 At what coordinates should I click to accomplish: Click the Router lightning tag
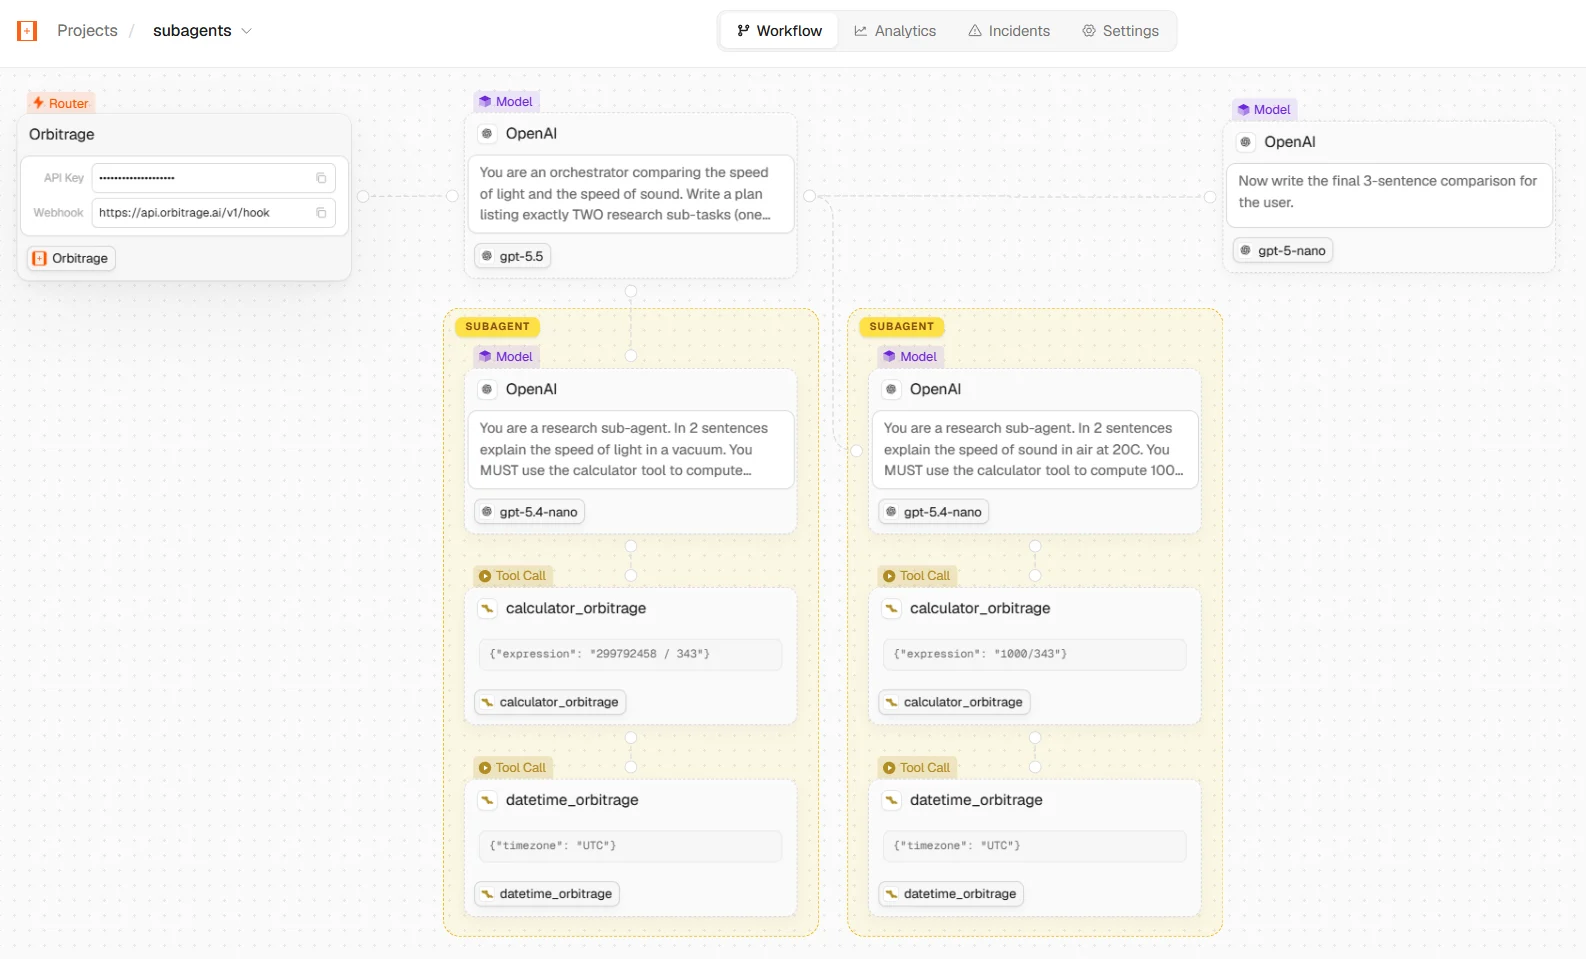pyautogui.click(x=61, y=103)
